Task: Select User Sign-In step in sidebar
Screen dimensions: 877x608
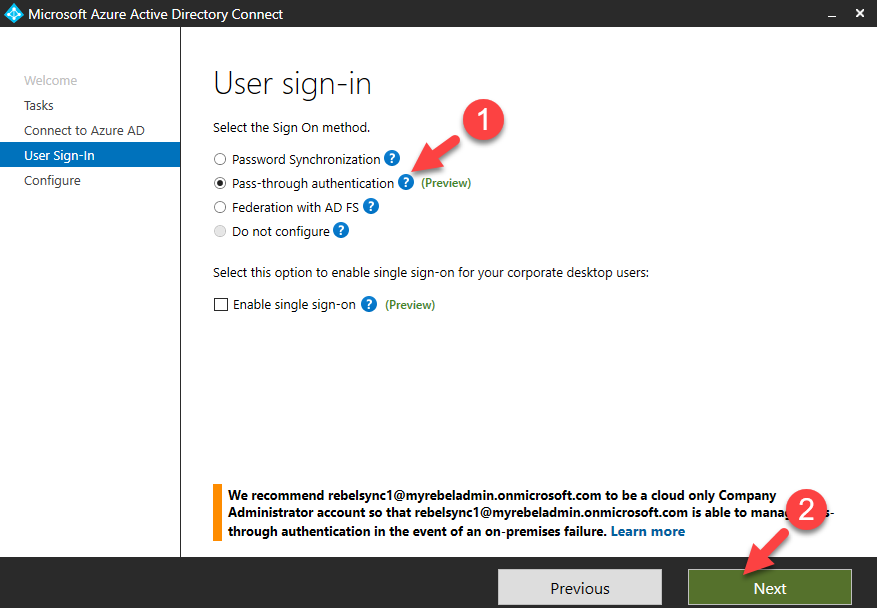Action: tap(90, 155)
